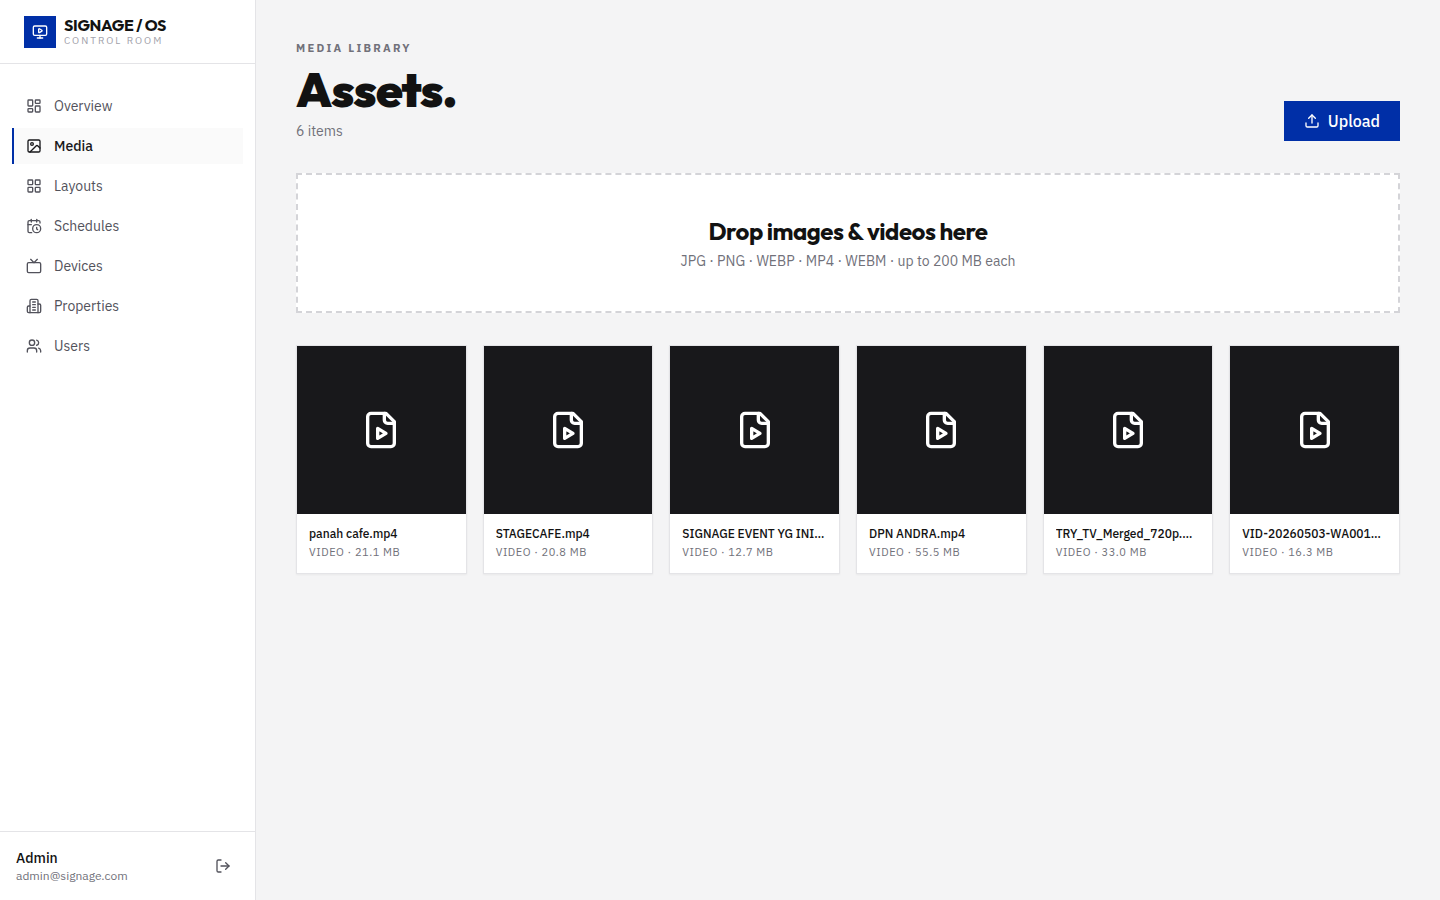Go to the Layouts page
Viewport: 1440px width, 900px height.
tap(128, 186)
